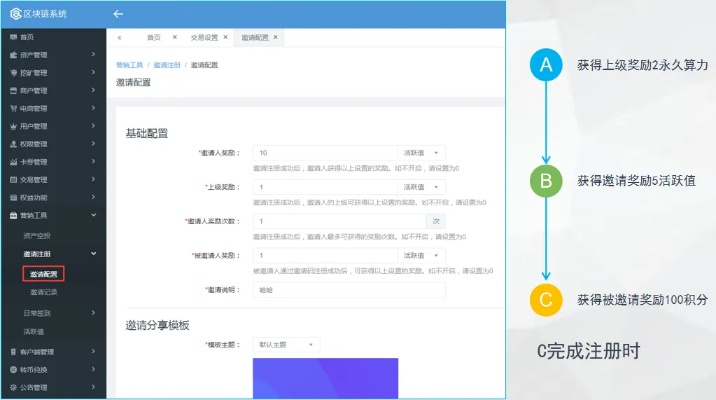Click the 区块链系统 logo icon
Viewport: 716px width, 400px height.
click(x=11, y=14)
